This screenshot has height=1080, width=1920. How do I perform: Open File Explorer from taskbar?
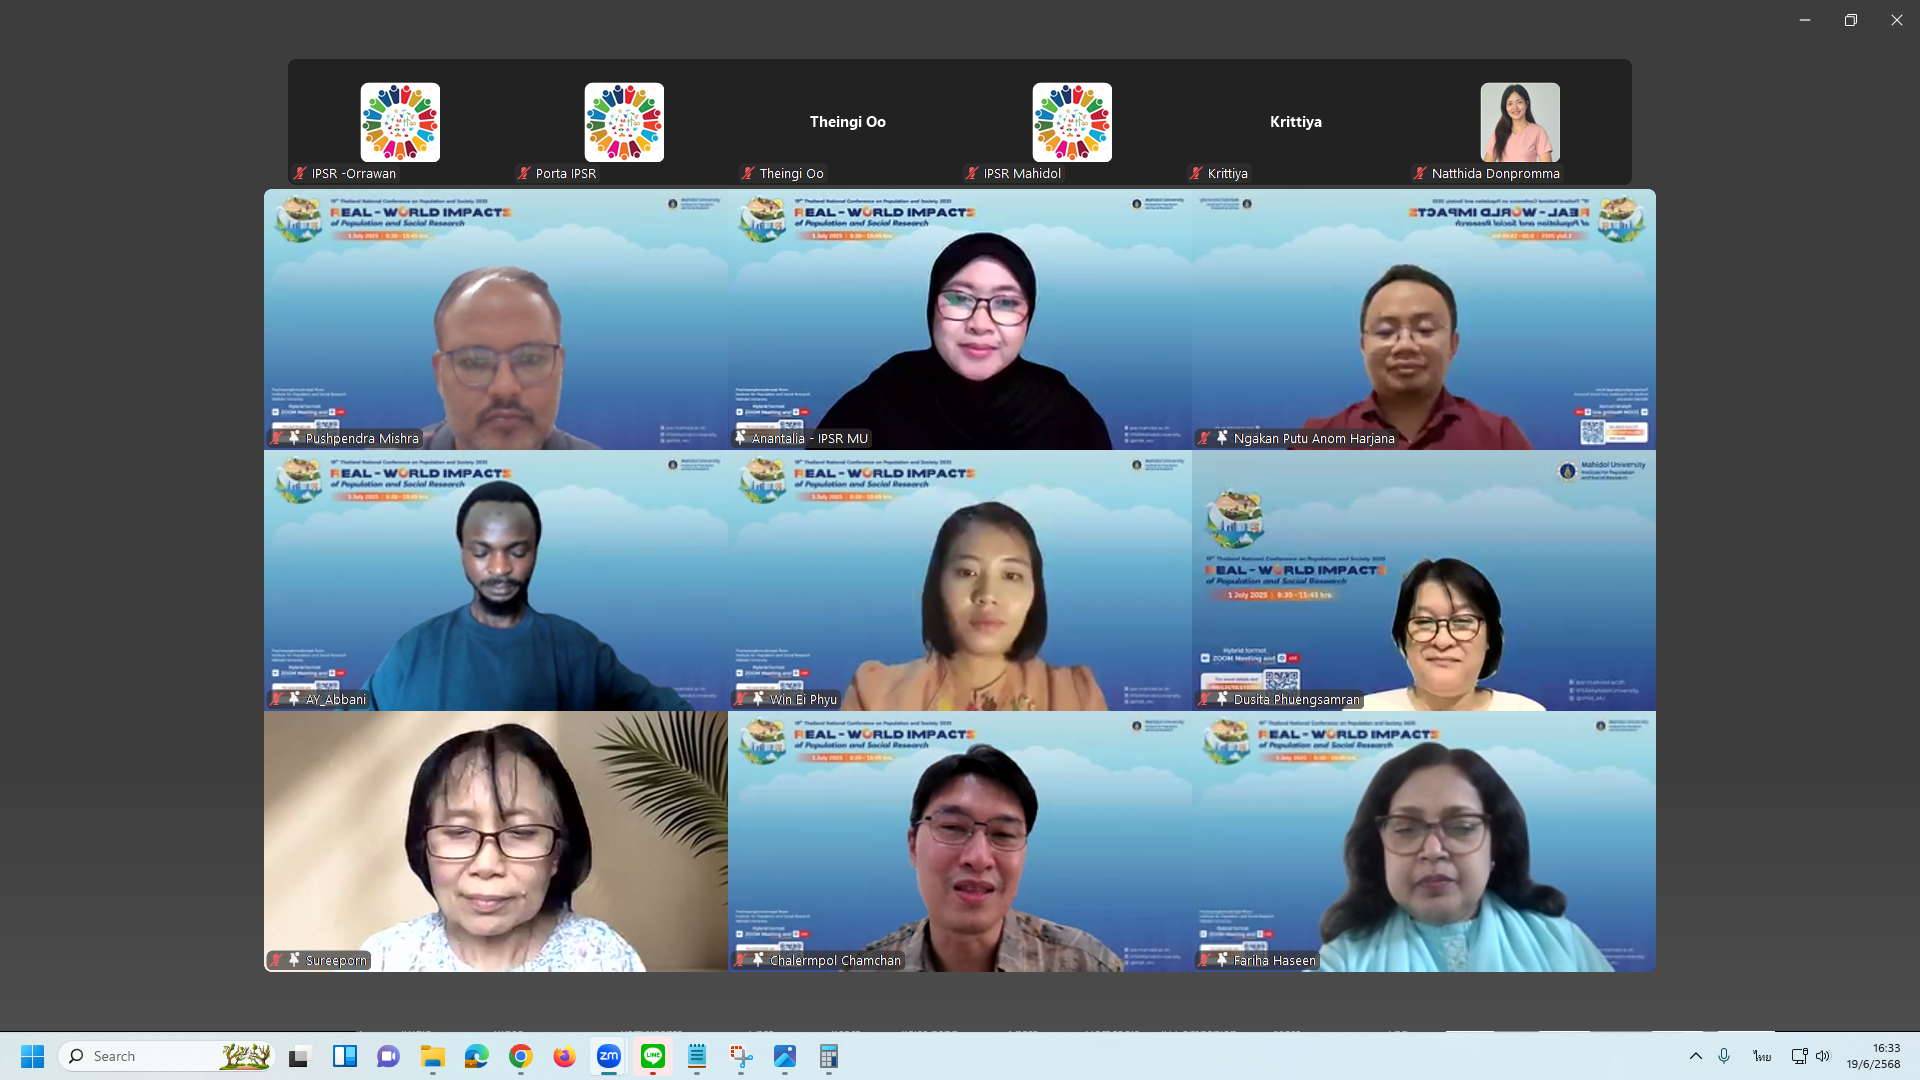tap(432, 1056)
